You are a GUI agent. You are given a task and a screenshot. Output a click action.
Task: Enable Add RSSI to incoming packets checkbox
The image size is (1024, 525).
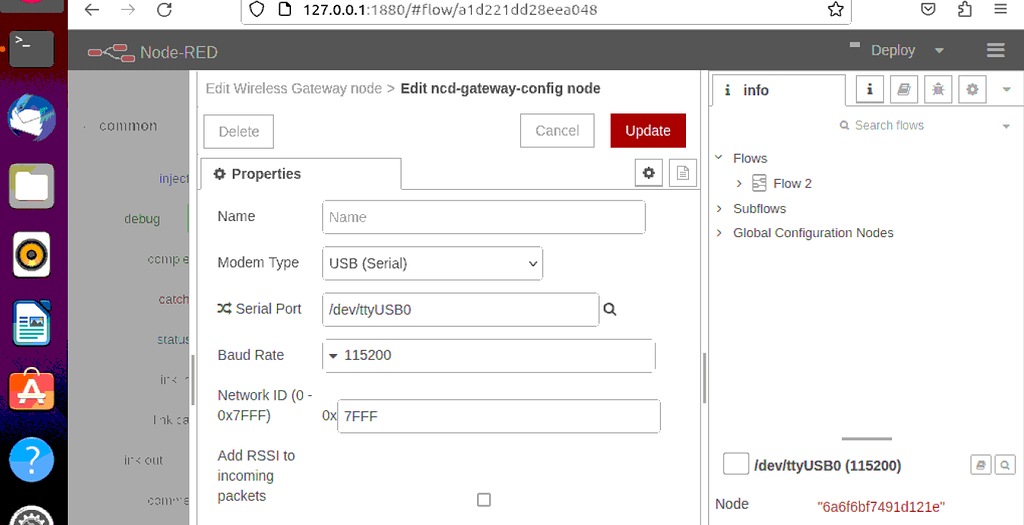[483, 500]
